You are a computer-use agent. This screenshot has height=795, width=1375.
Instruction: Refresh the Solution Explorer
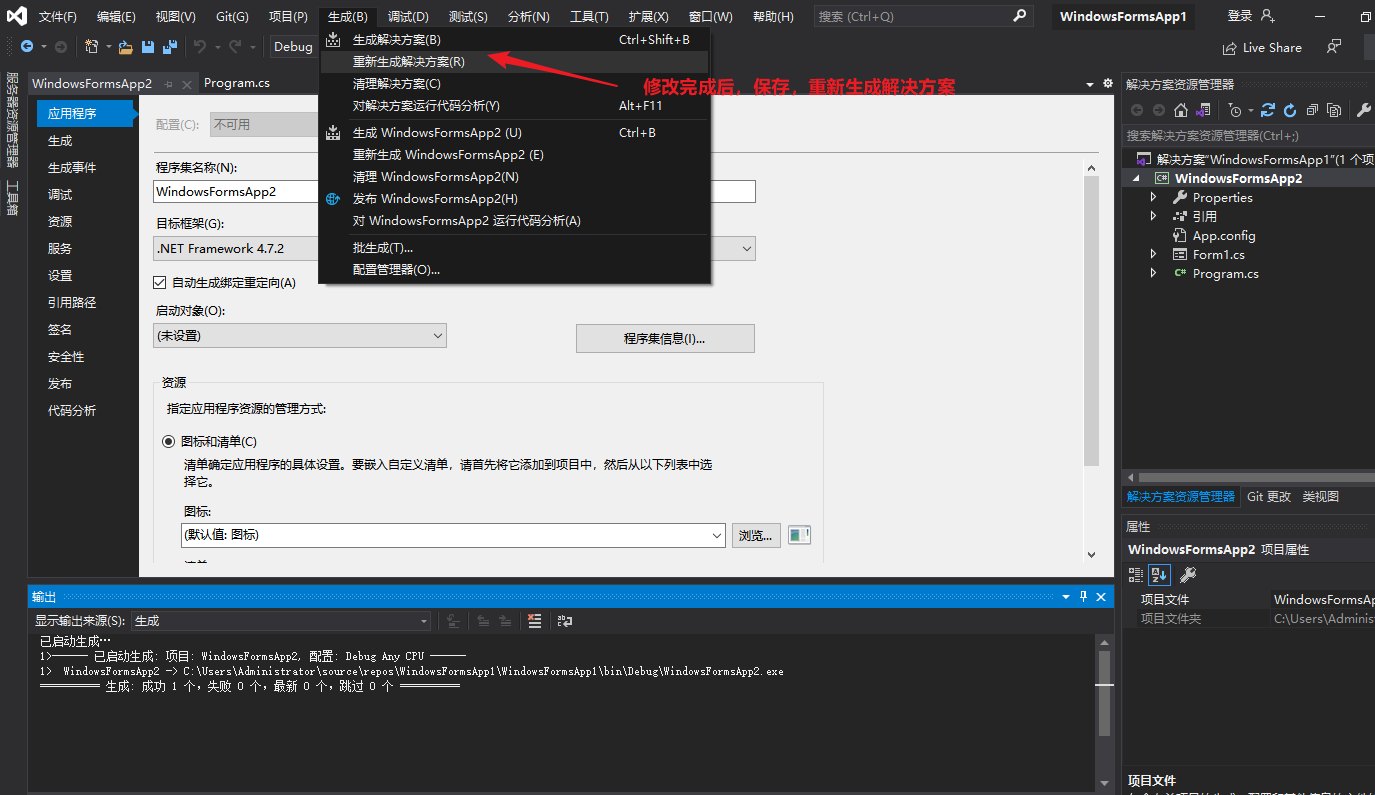(1290, 110)
